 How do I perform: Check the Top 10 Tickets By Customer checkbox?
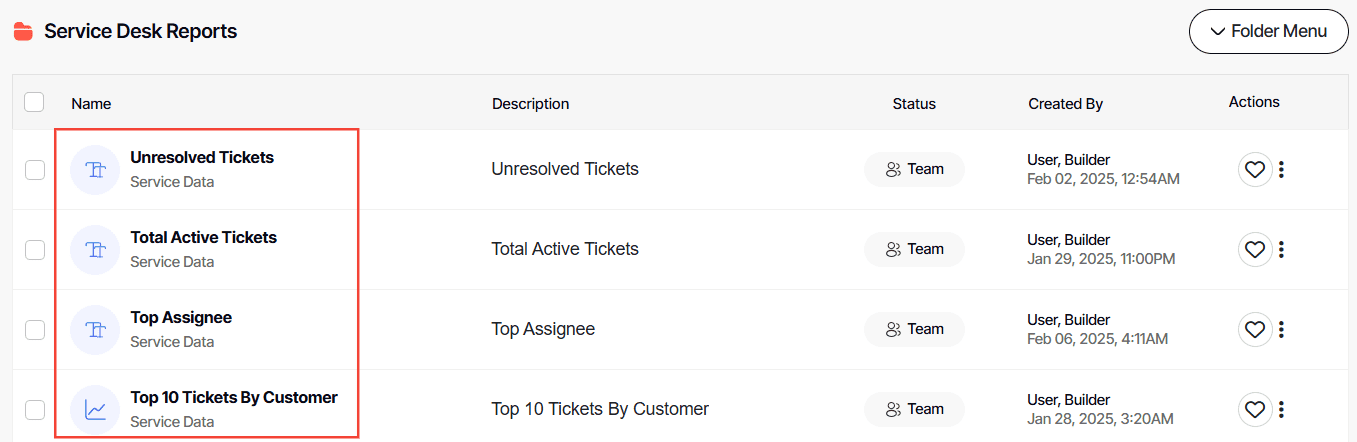click(x=35, y=410)
